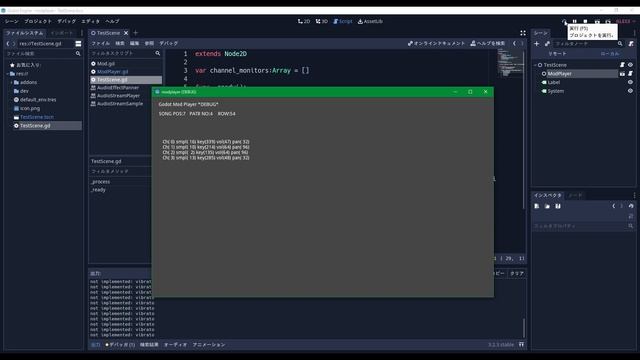Switch scene tree to Local (ローカル)
The height and width of the screenshot is (360, 640).
click(x=610, y=54)
